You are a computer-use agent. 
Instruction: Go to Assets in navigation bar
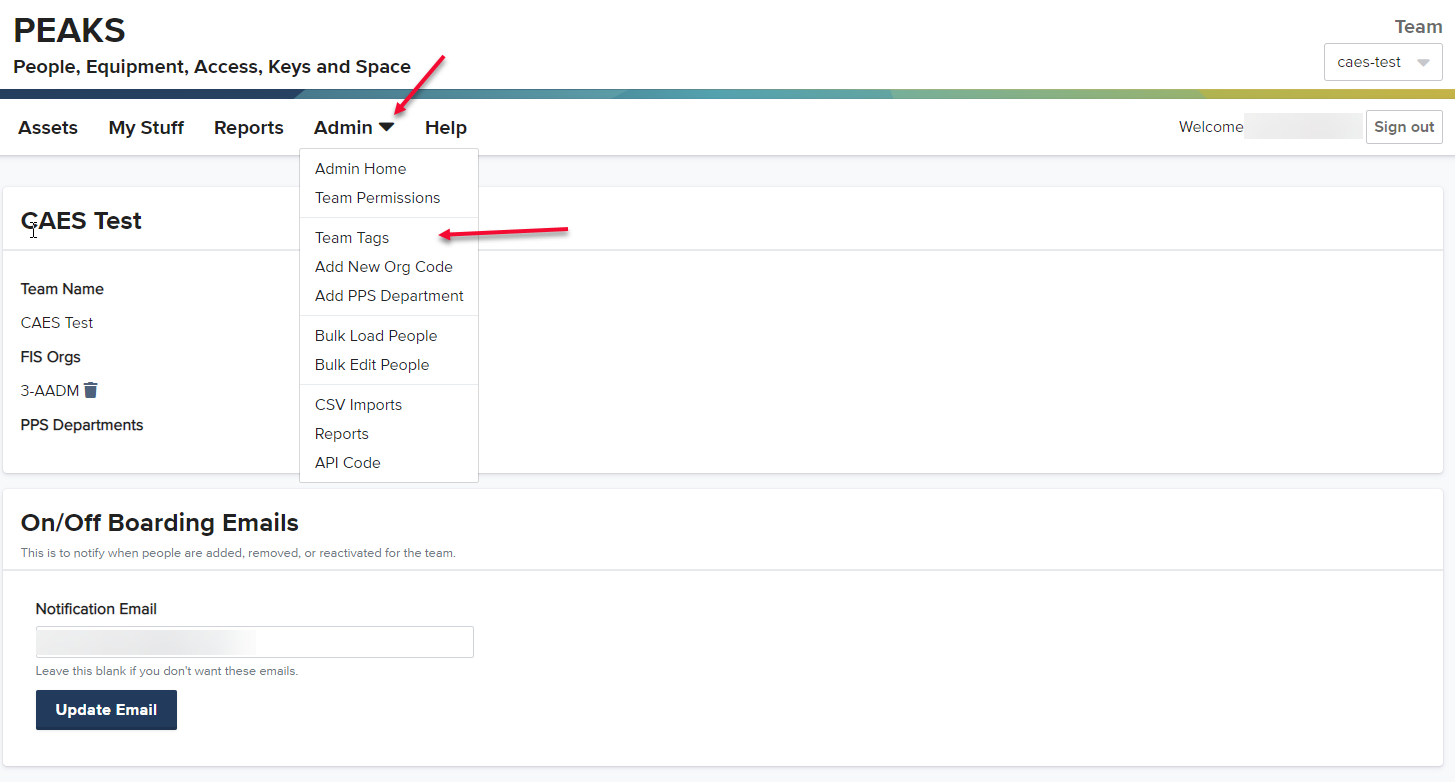coord(48,128)
